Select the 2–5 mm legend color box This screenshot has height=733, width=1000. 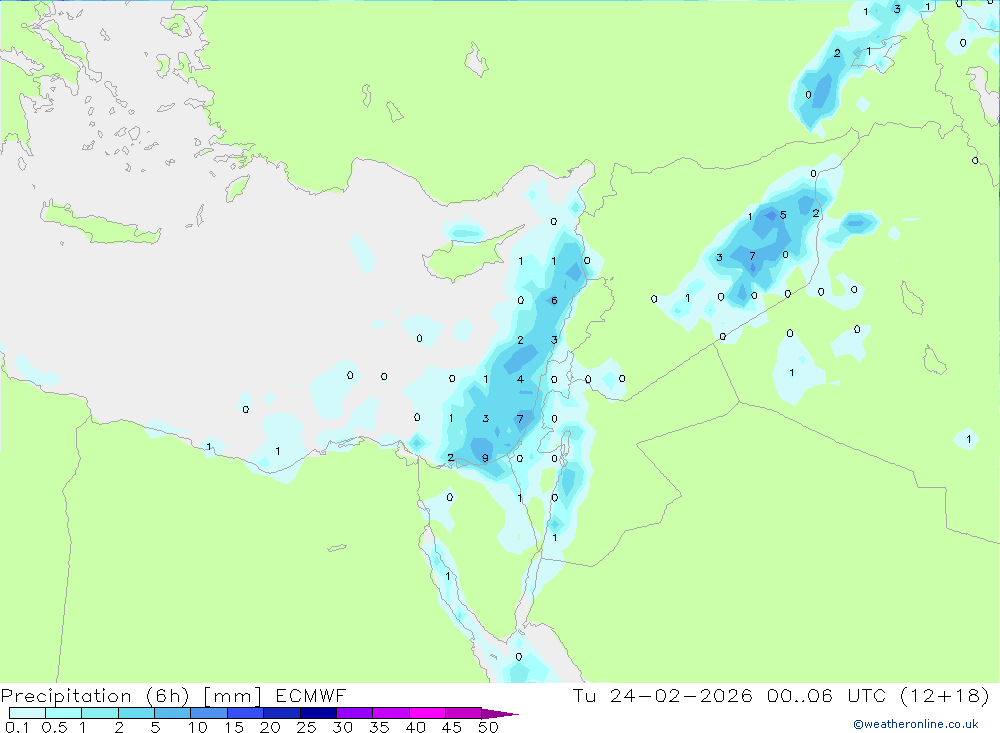[x=136, y=713]
